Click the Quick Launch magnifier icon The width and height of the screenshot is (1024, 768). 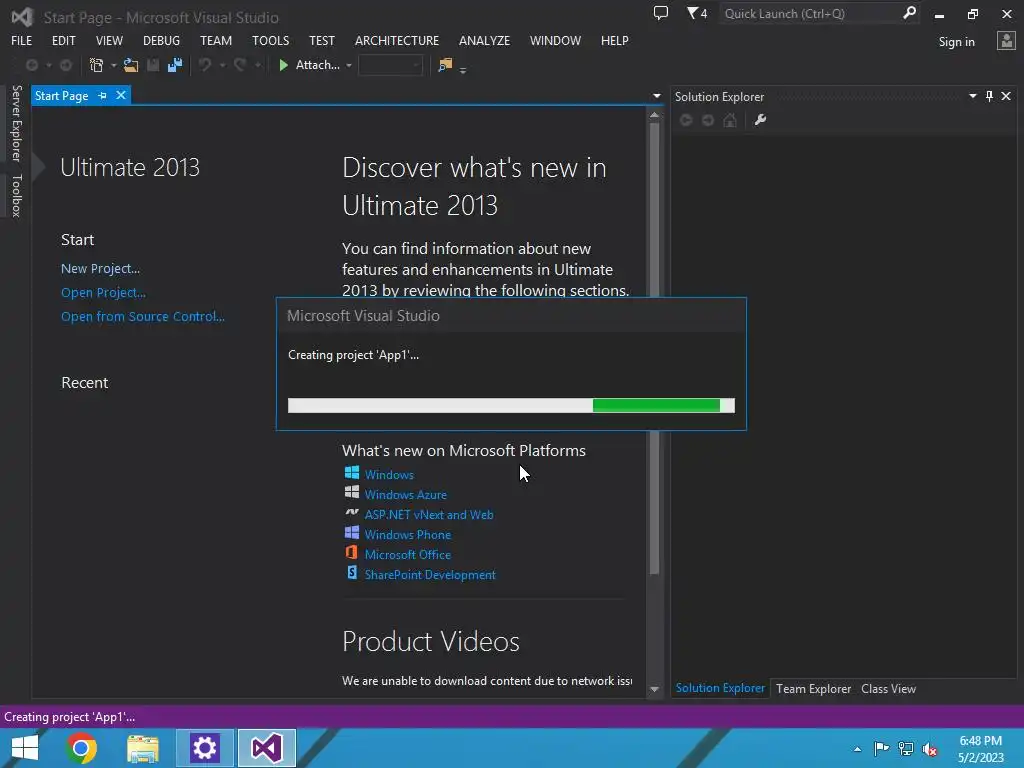pyautogui.click(x=909, y=13)
